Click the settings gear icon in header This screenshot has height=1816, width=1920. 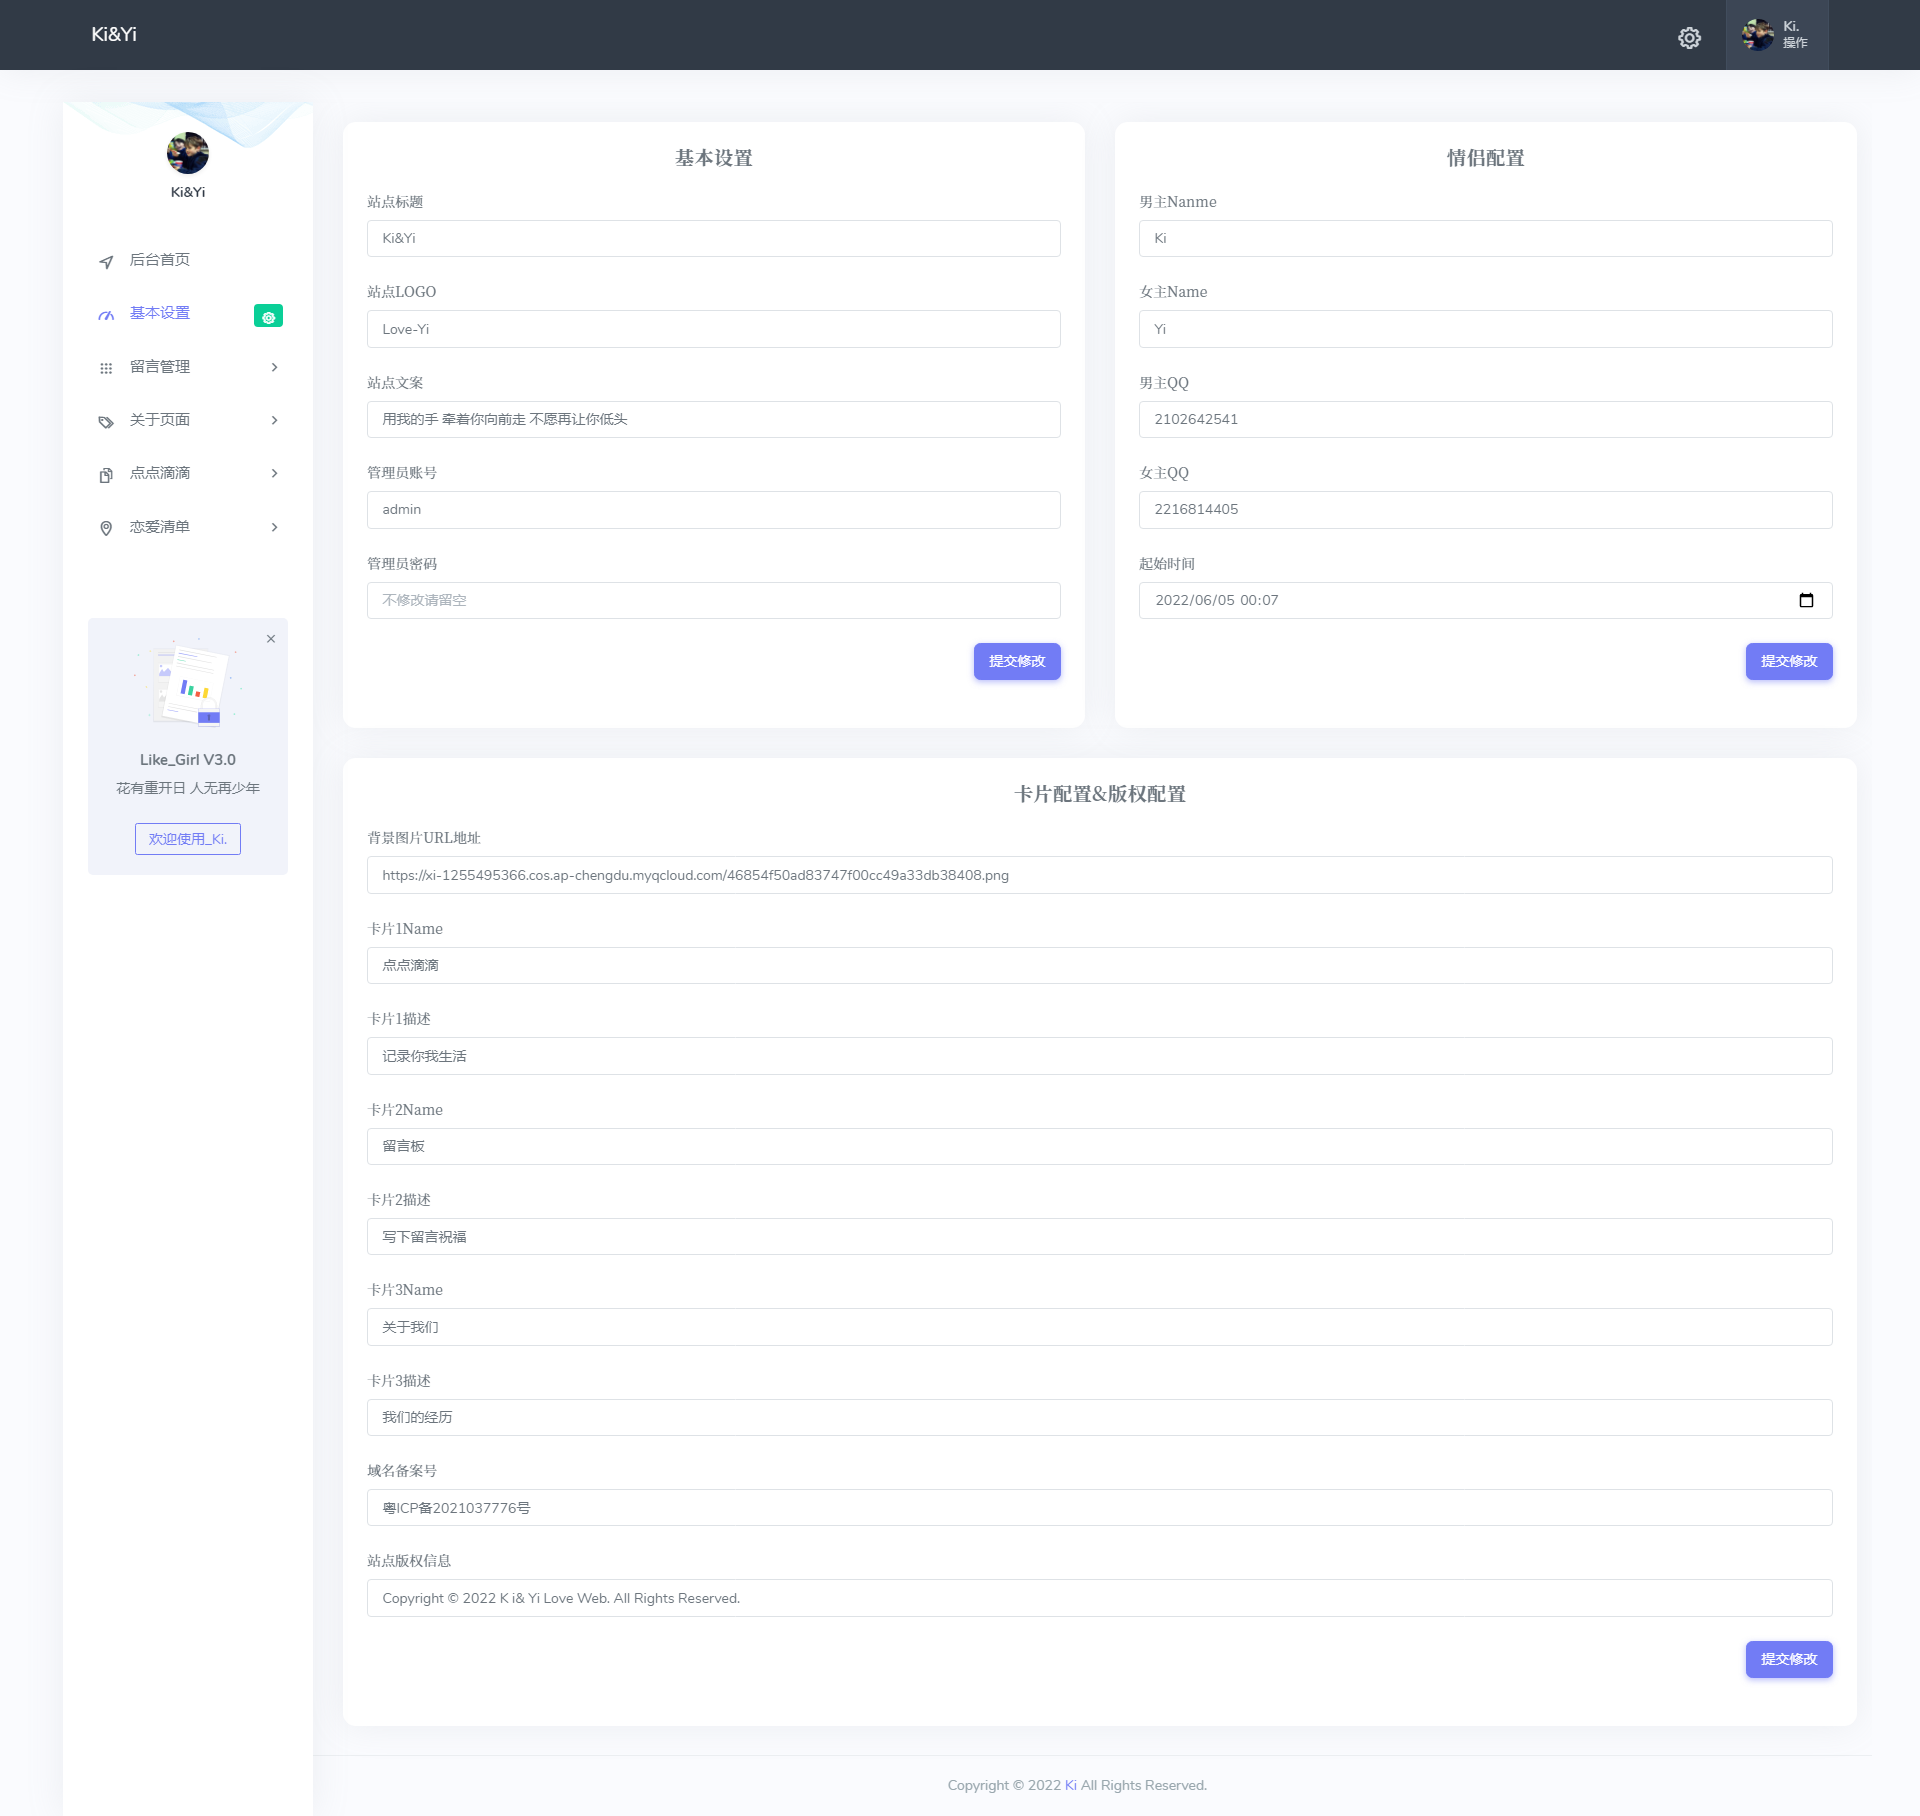pos(1689,38)
